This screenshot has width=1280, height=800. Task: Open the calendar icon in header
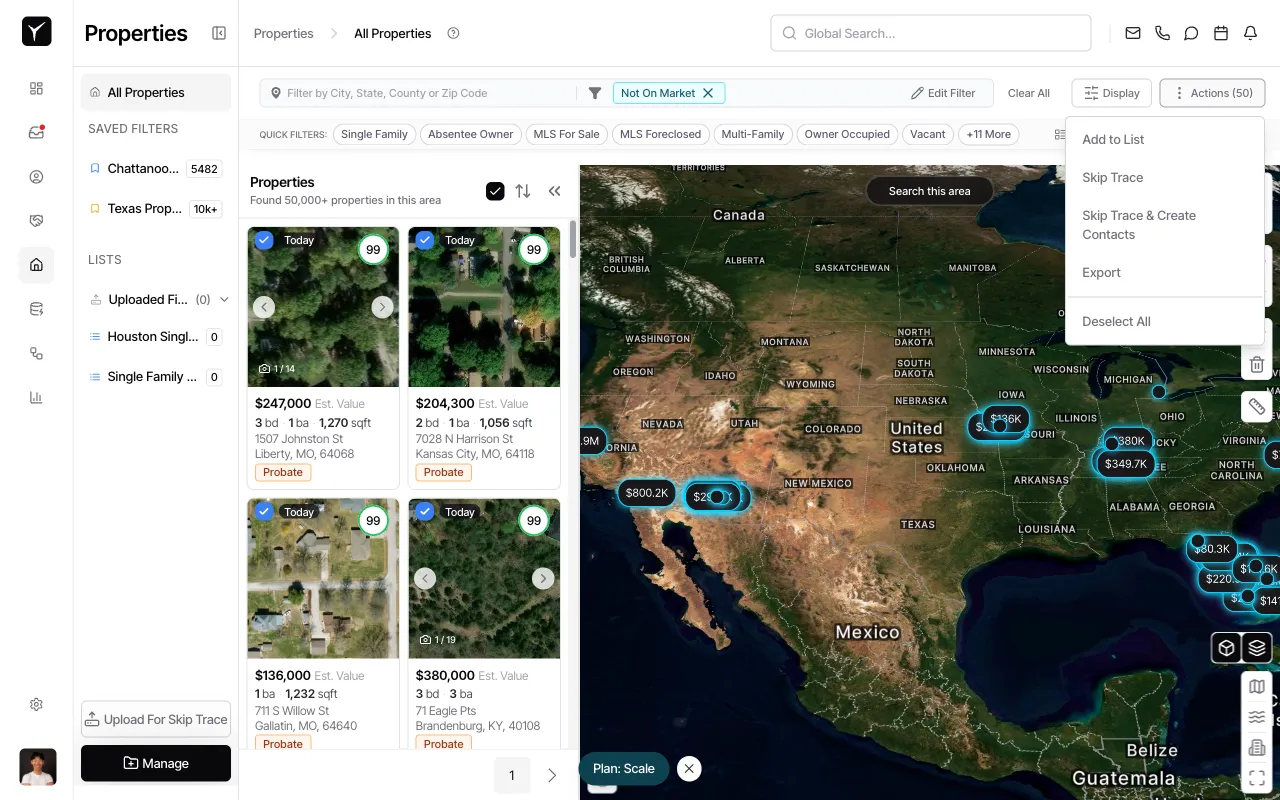pyautogui.click(x=1220, y=33)
